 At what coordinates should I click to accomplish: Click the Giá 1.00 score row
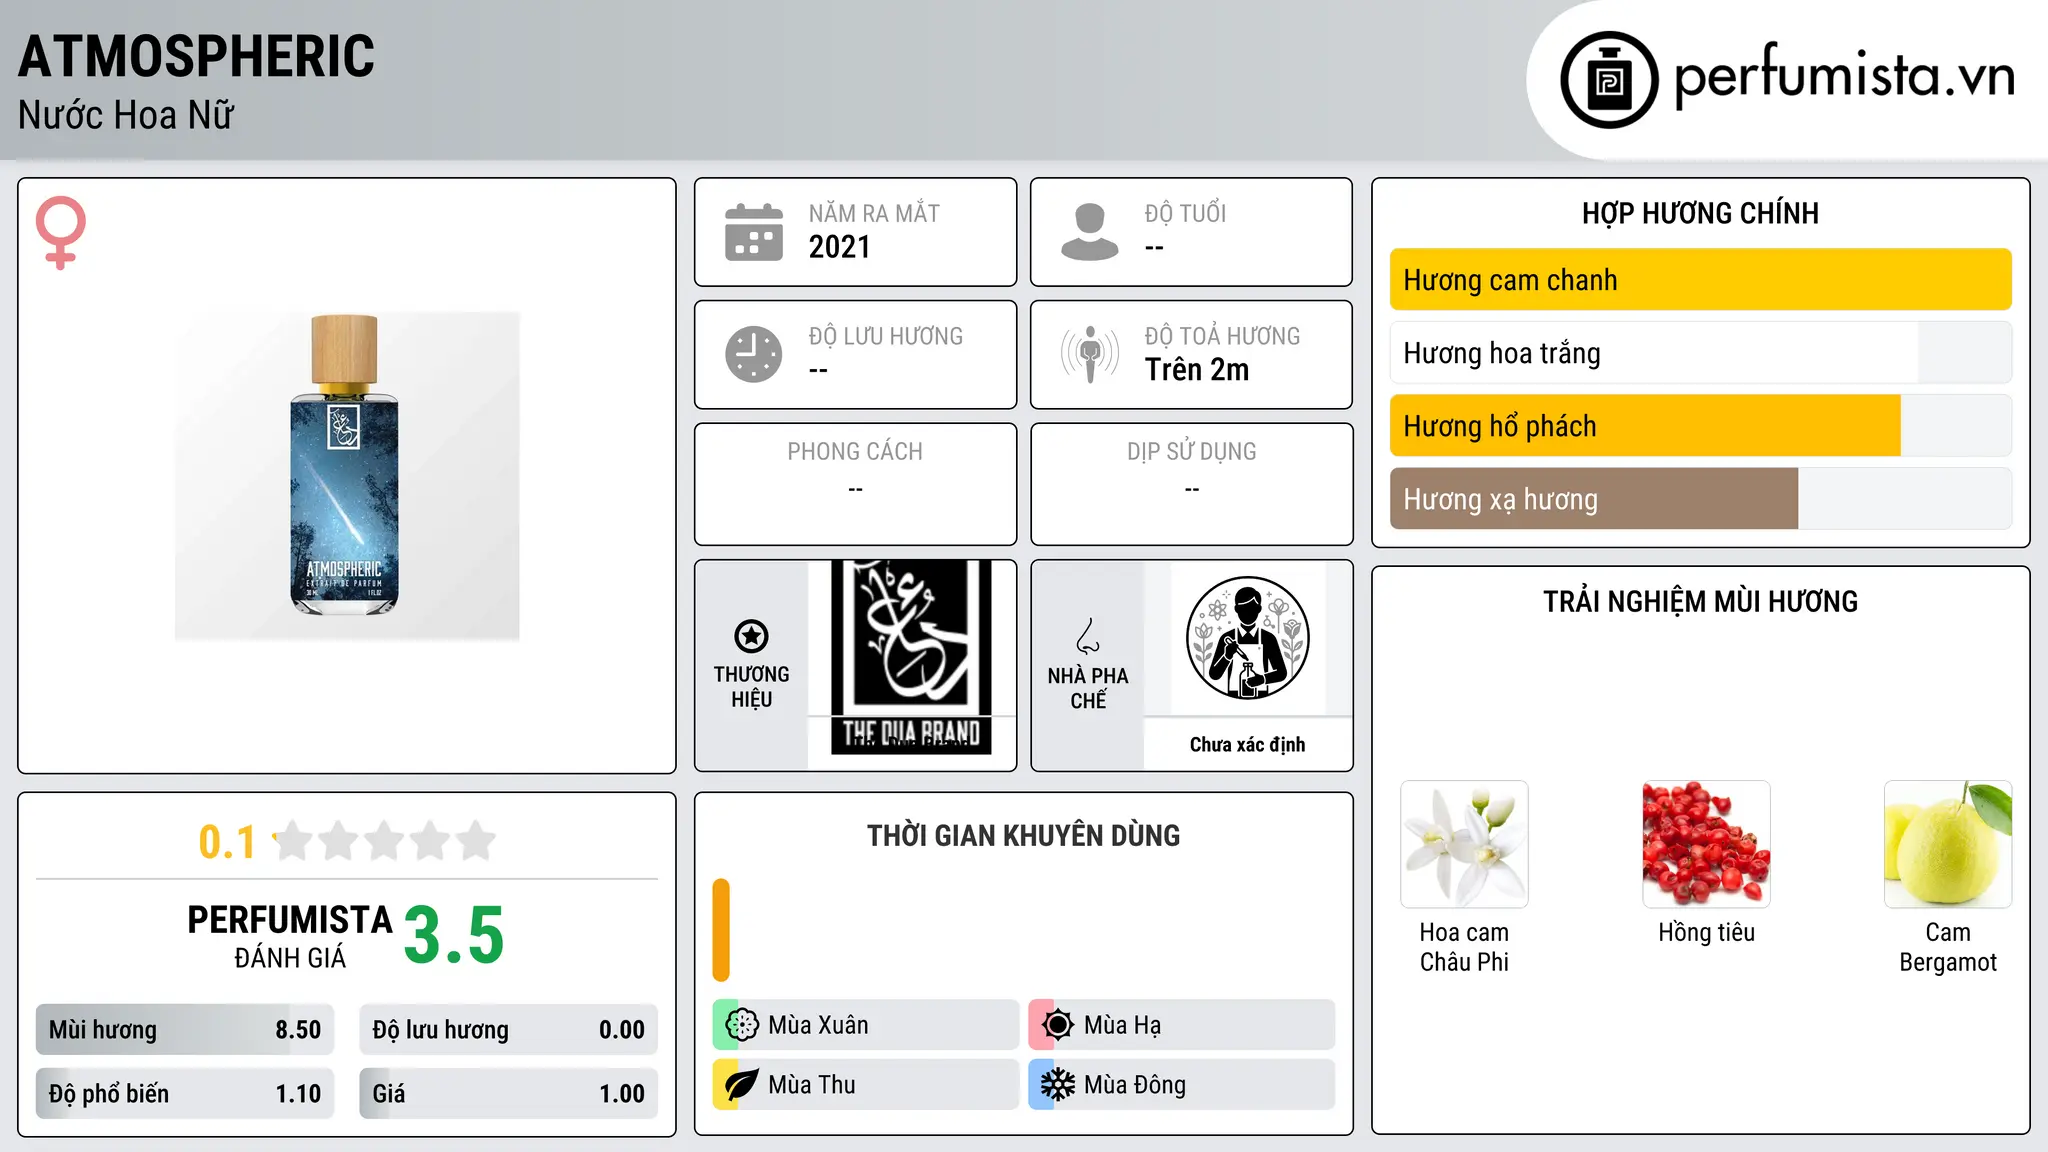pyautogui.click(x=508, y=1094)
